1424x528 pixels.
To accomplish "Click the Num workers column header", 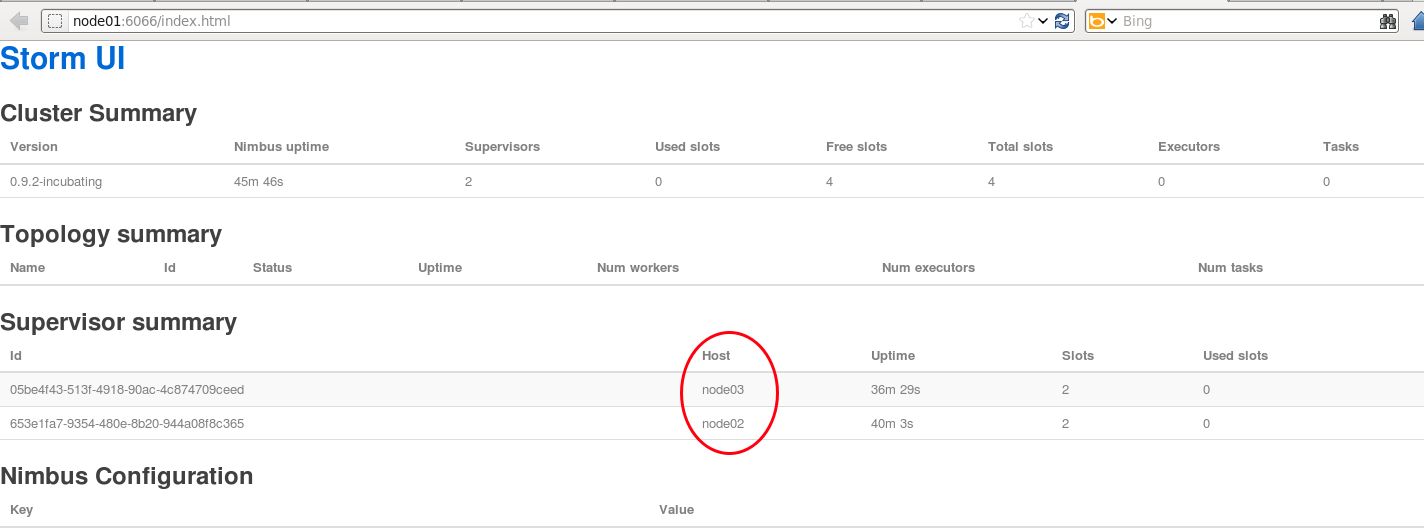I will click(x=638, y=268).
